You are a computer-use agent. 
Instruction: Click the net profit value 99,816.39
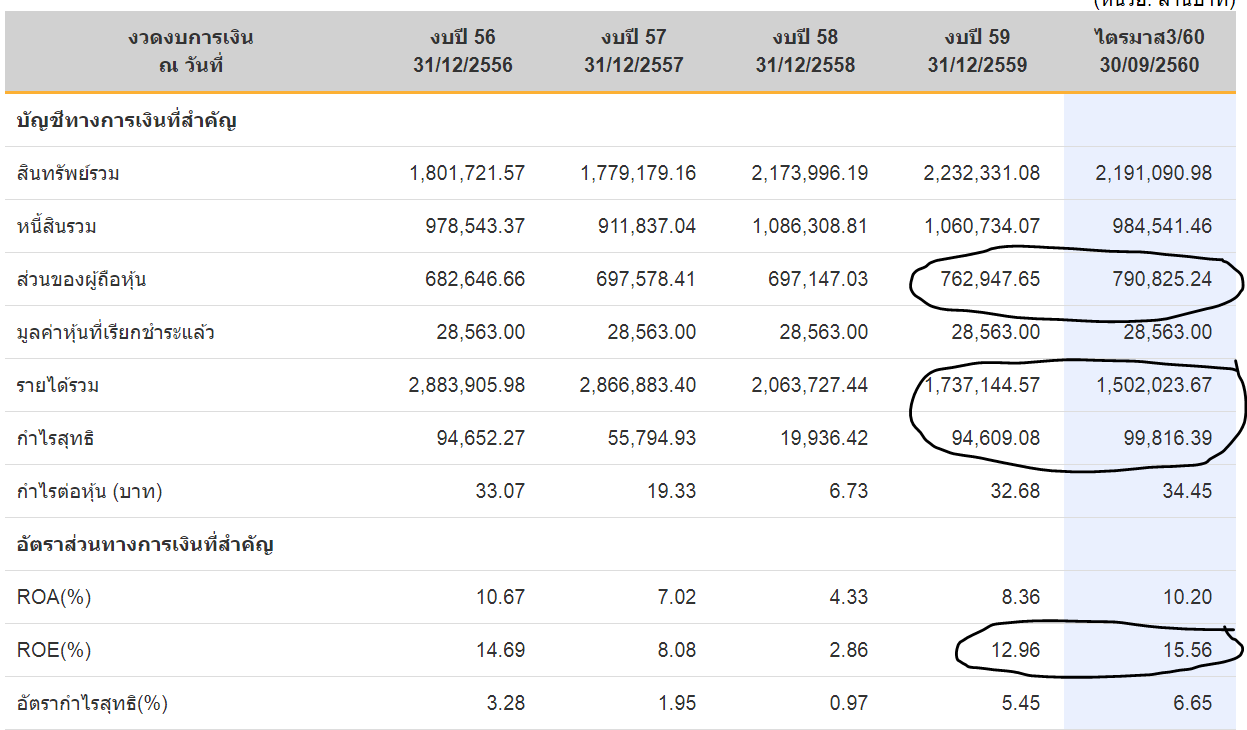[1161, 438]
